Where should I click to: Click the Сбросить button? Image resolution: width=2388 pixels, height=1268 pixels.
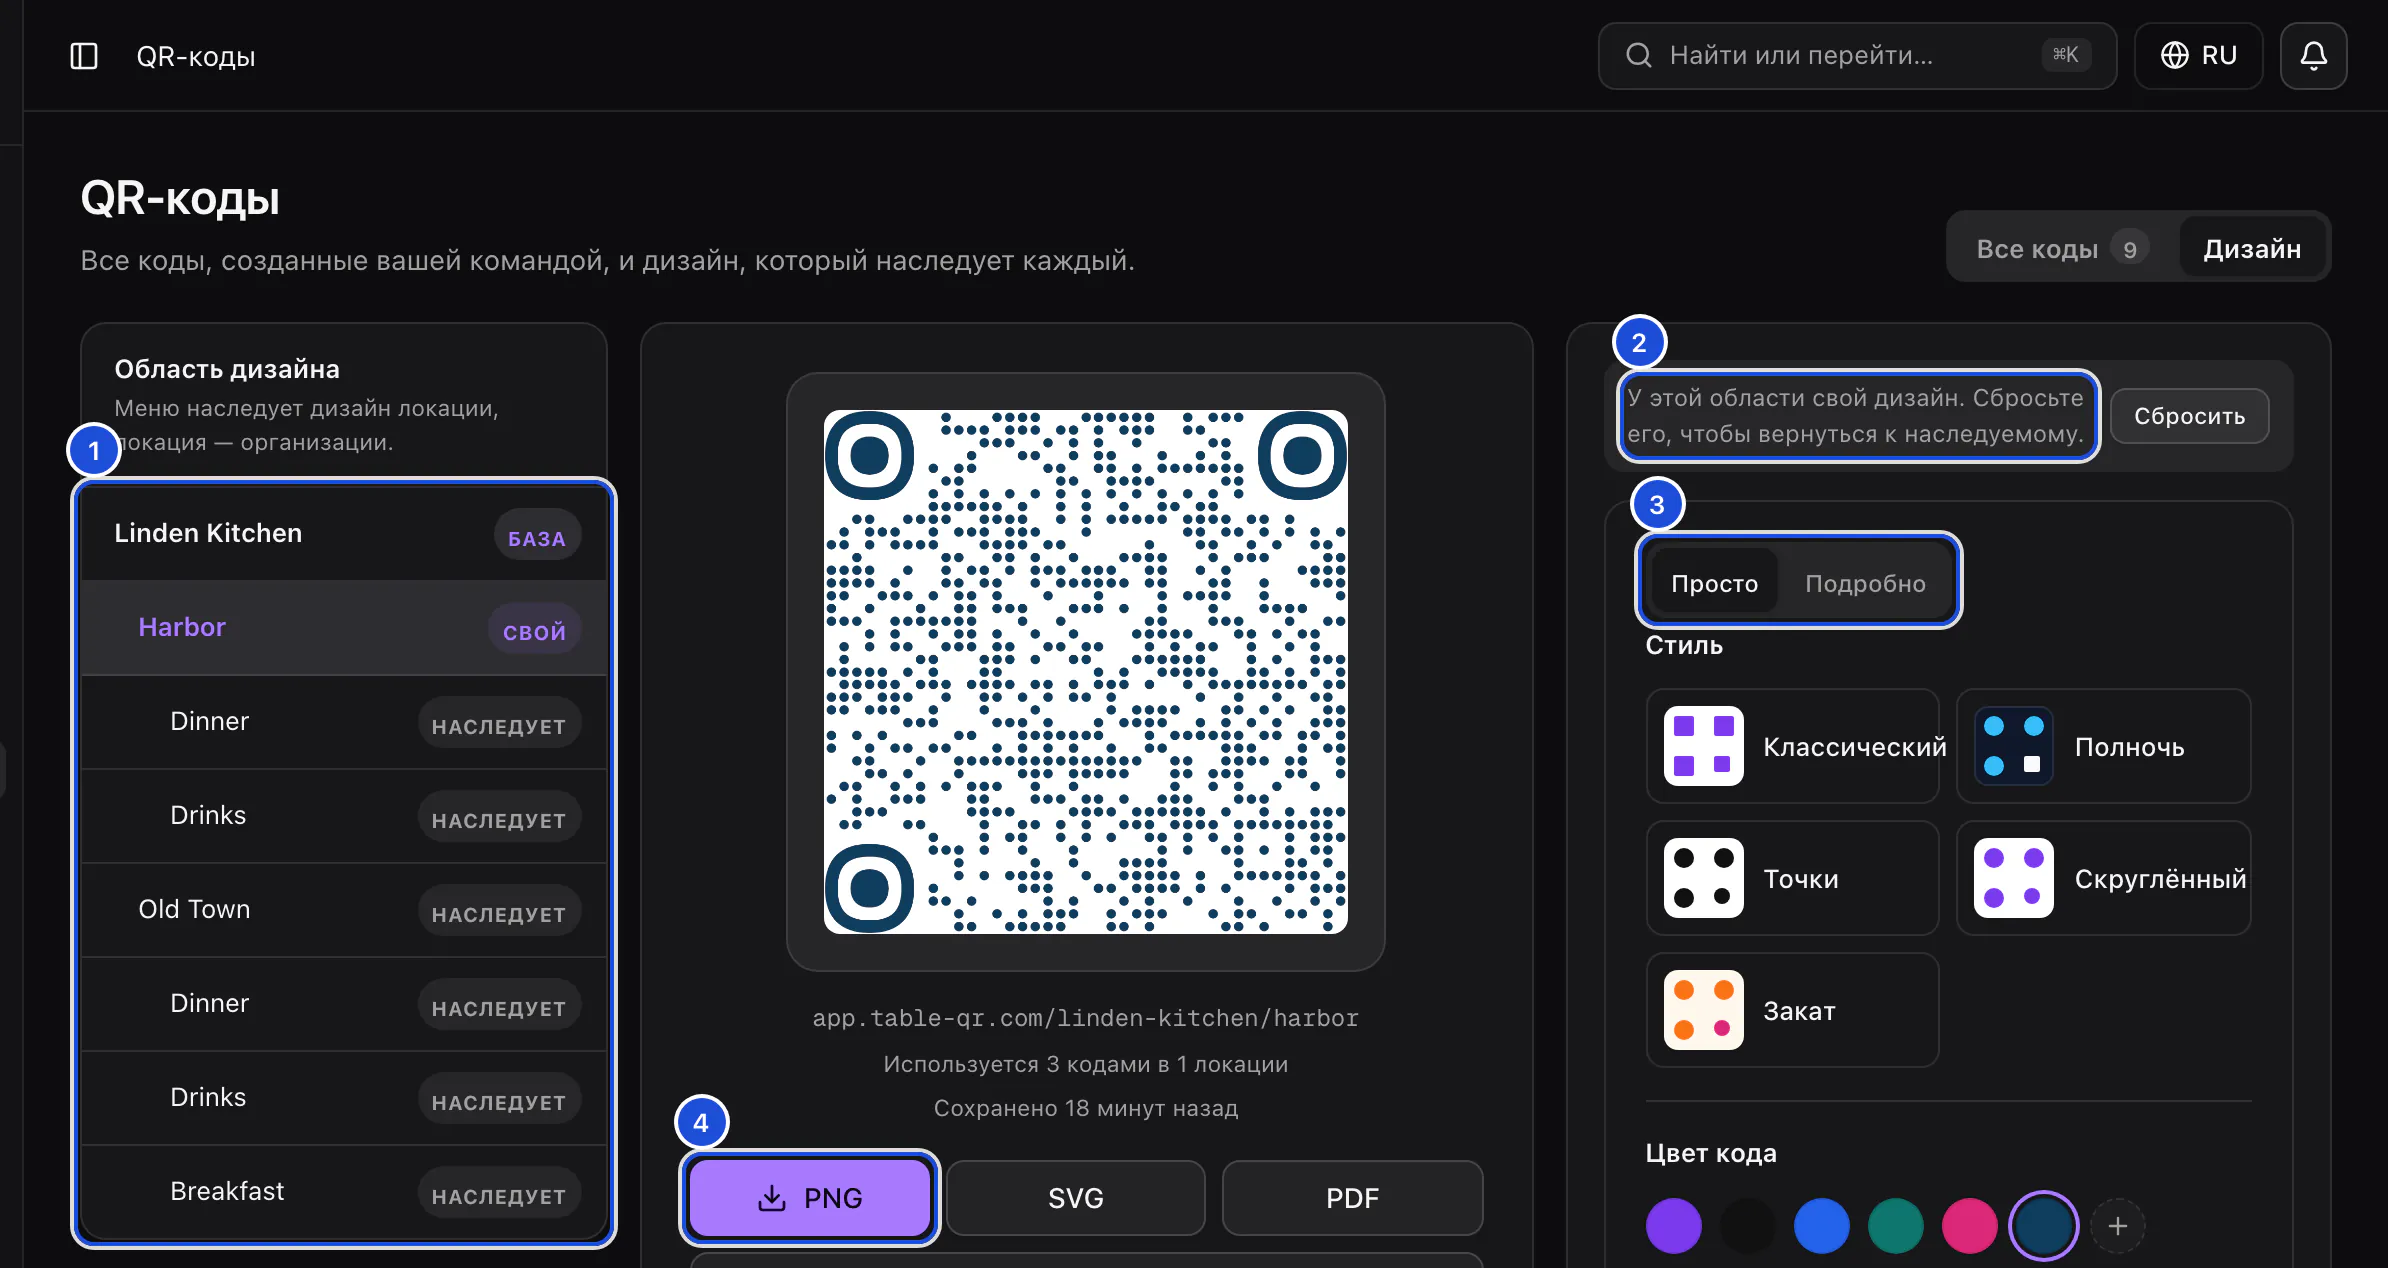click(x=2189, y=416)
